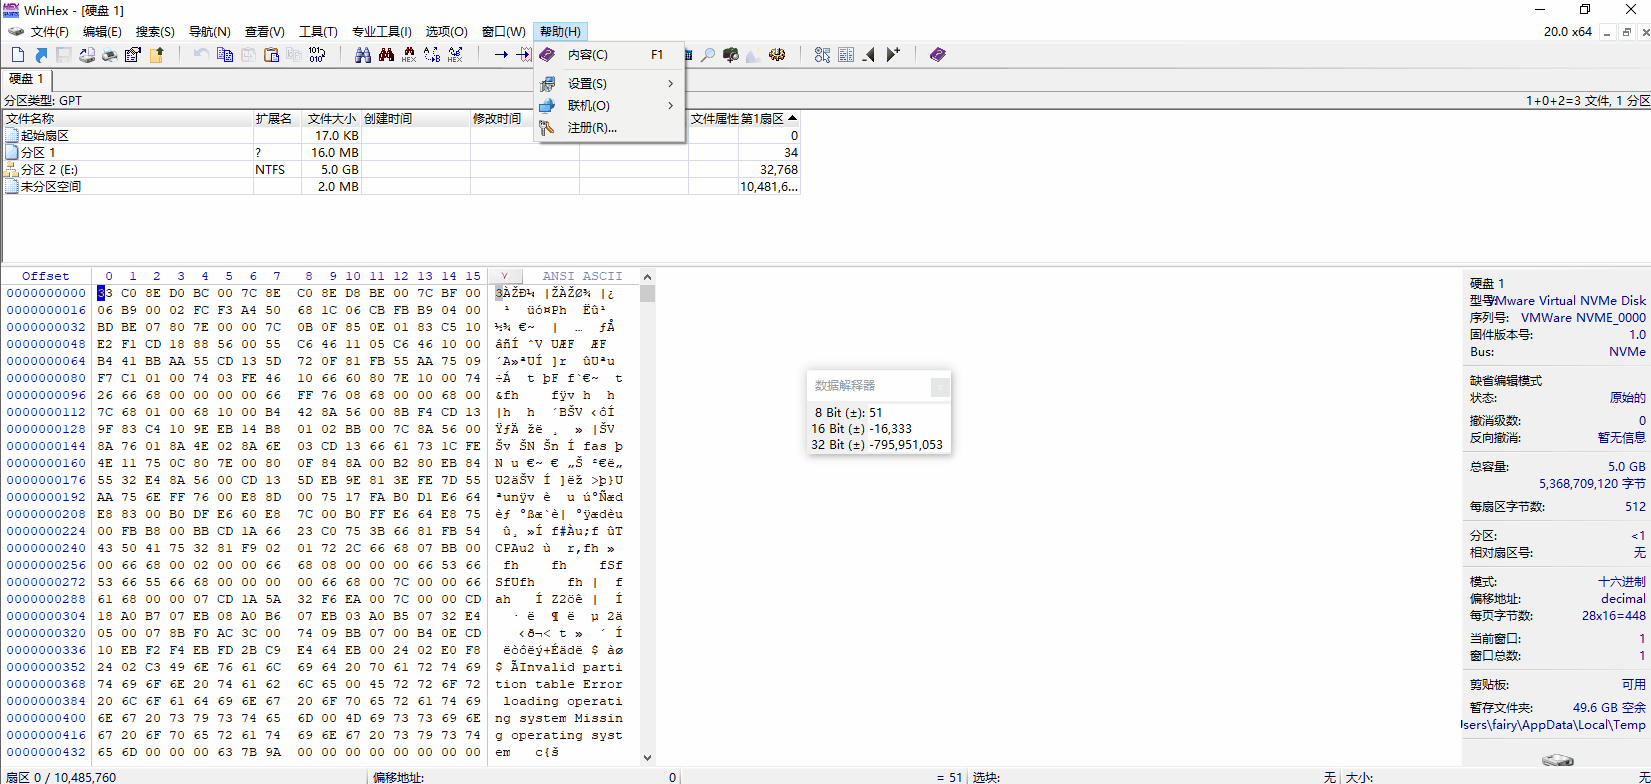Viewport: 1651px width, 784px height.
Task: Click the options/tree icon next to layout grid
Action: 822,55
